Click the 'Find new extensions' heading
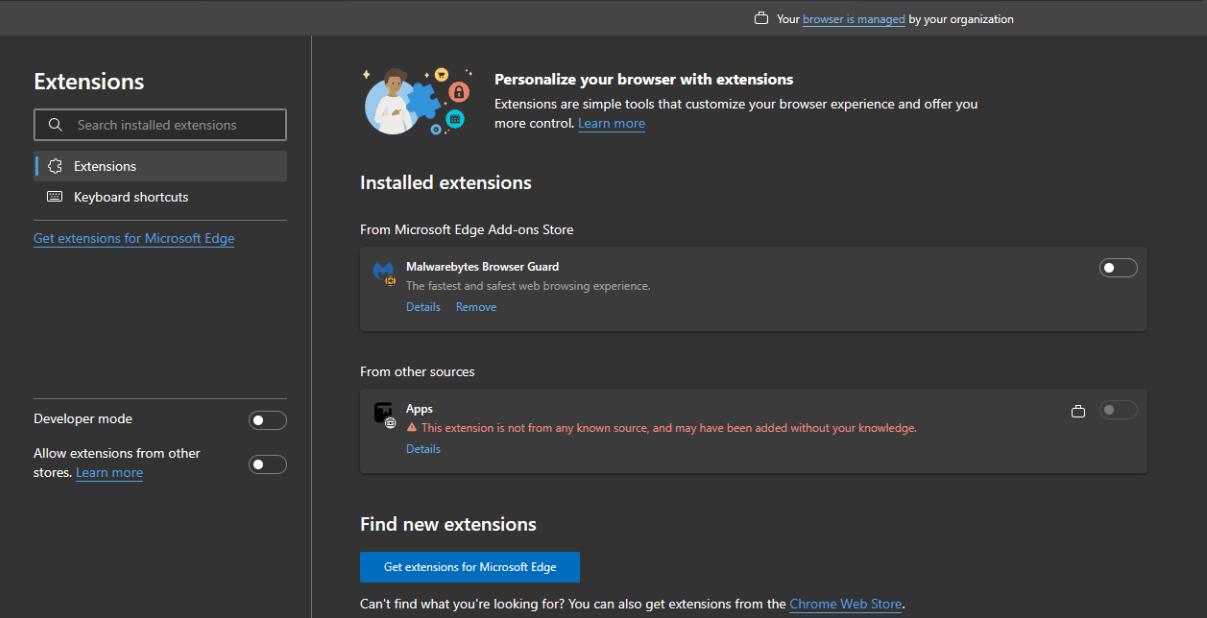Screen dimensions: 1207x618 point(448,524)
